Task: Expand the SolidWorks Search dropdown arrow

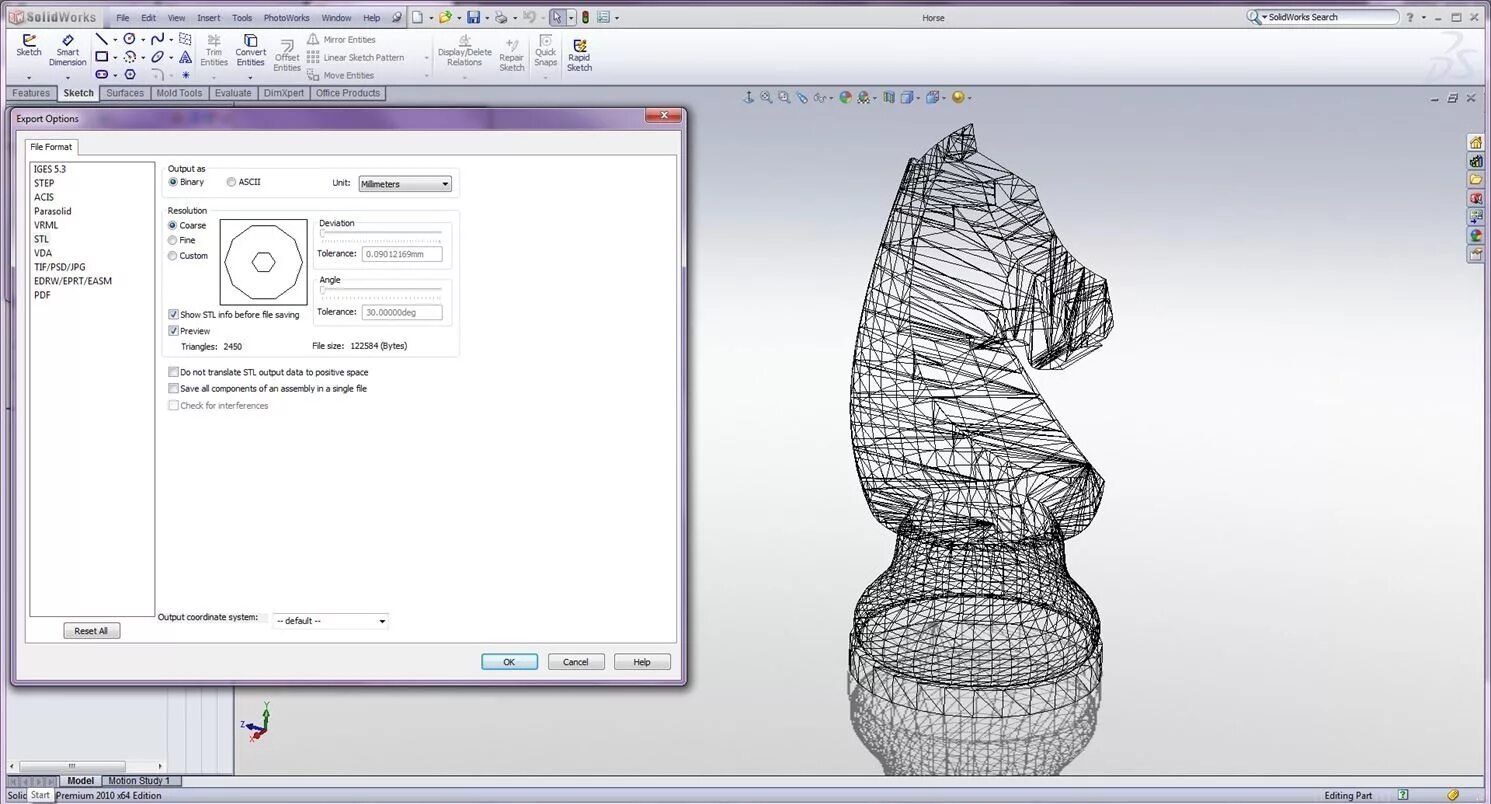Action: [1264, 17]
